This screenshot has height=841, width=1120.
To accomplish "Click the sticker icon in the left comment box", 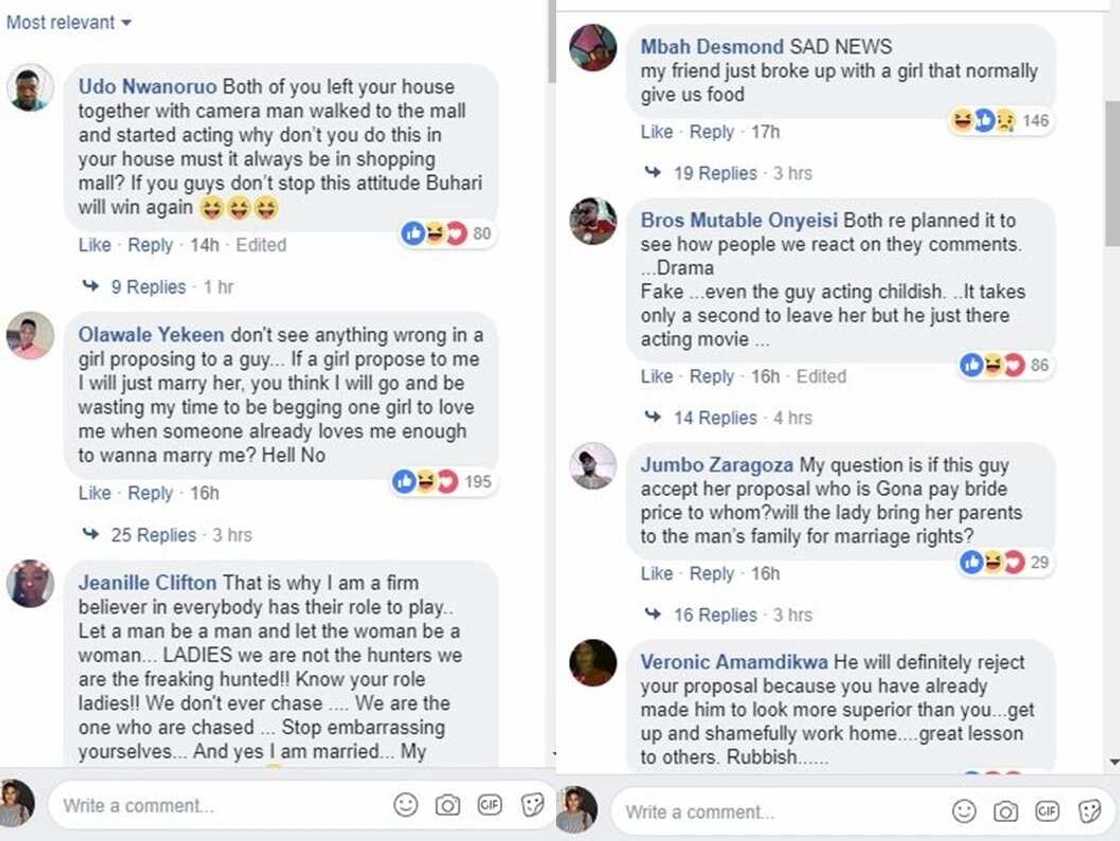I will (531, 805).
